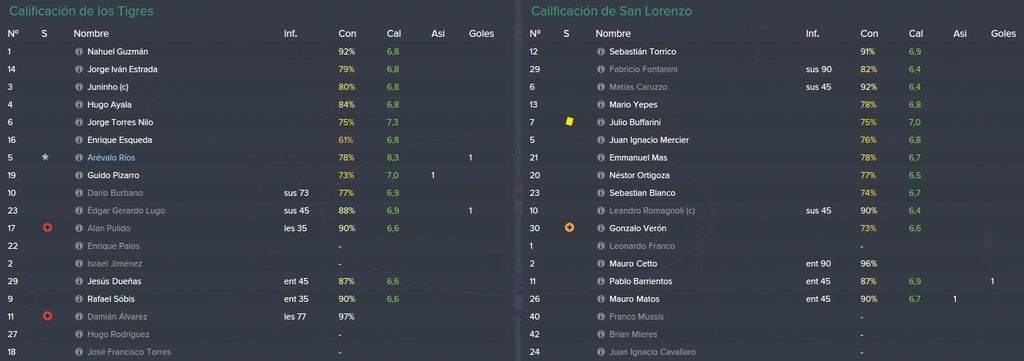Open Arévalo Ríos player profile
This screenshot has width=1024, height=361.
click(111, 157)
